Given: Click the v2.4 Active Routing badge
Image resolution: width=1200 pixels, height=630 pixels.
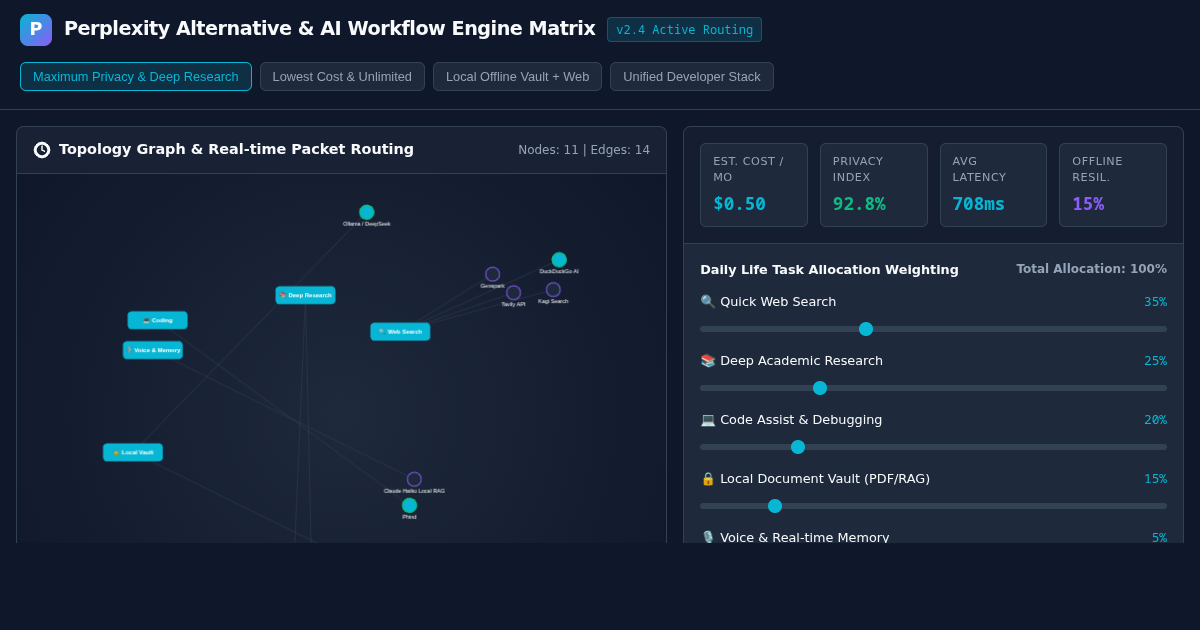Looking at the screenshot, I should (x=684, y=30).
